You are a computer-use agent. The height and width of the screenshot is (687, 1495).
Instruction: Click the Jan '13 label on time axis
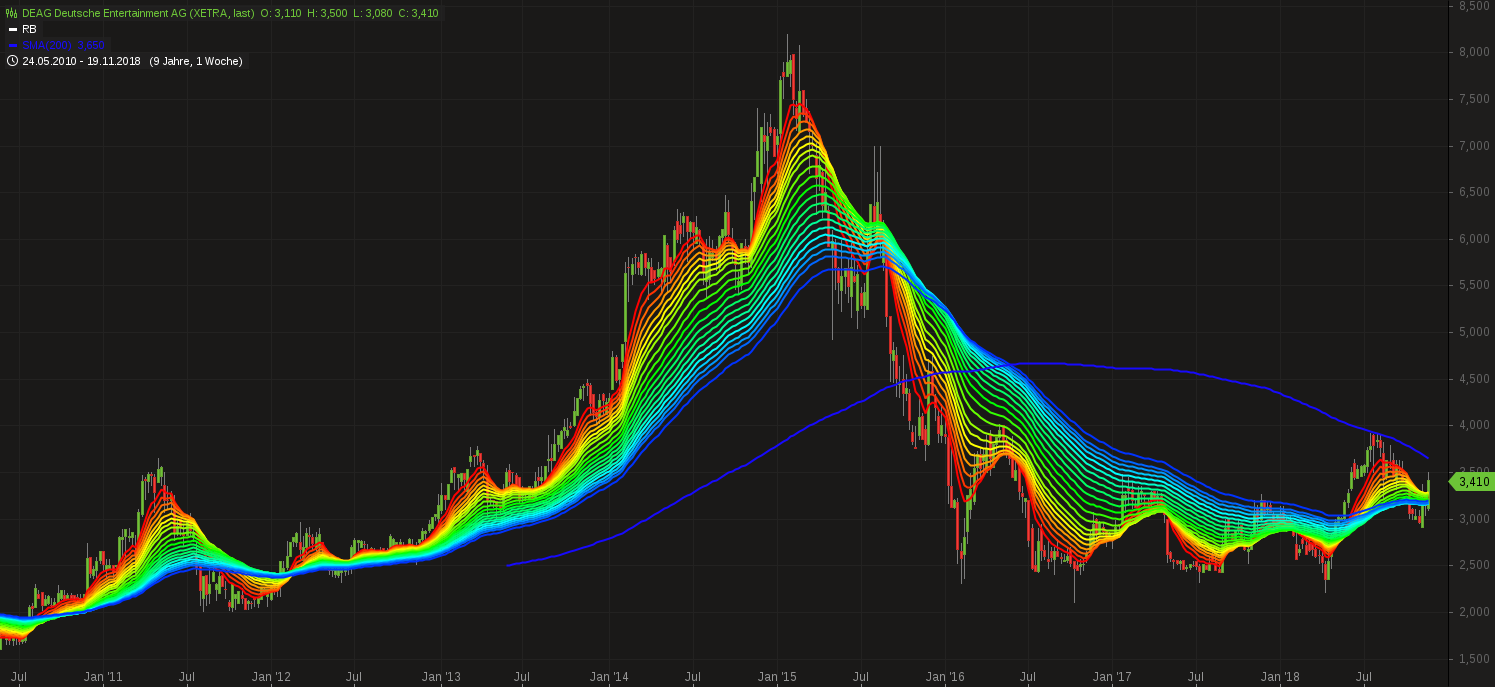point(441,677)
